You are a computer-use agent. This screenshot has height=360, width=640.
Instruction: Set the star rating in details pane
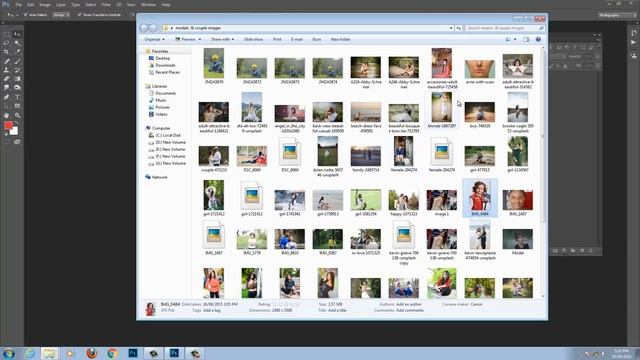pos(286,304)
